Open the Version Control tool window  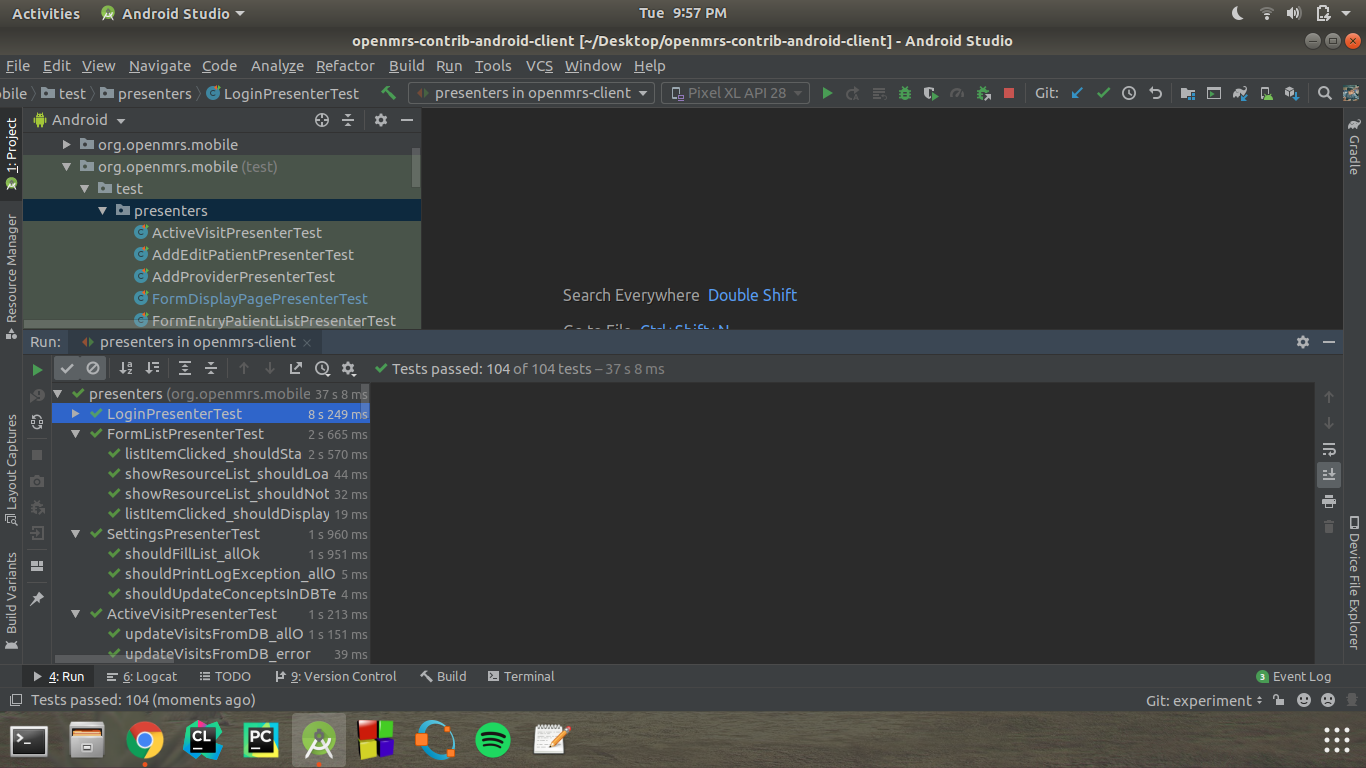point(335,677)
